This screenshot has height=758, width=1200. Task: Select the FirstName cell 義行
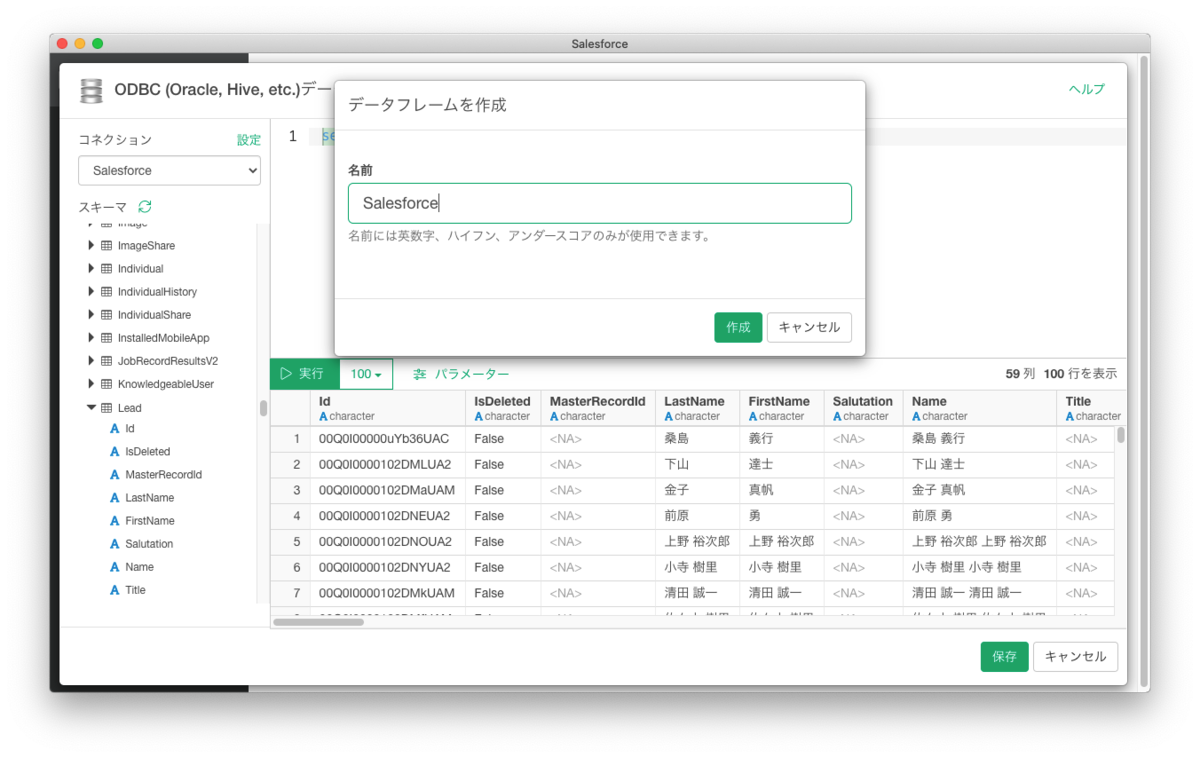coord(782,439)
